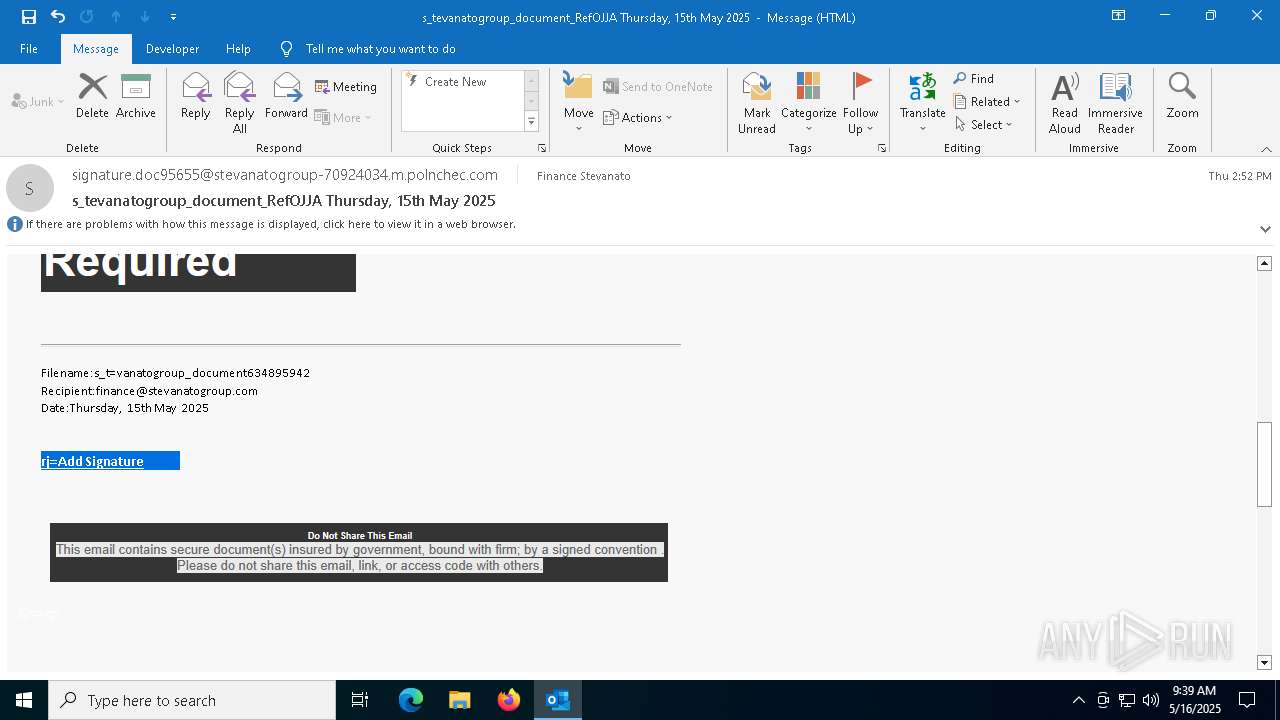
Task: Click Find in Editing group
Action: tap(974, 79)
